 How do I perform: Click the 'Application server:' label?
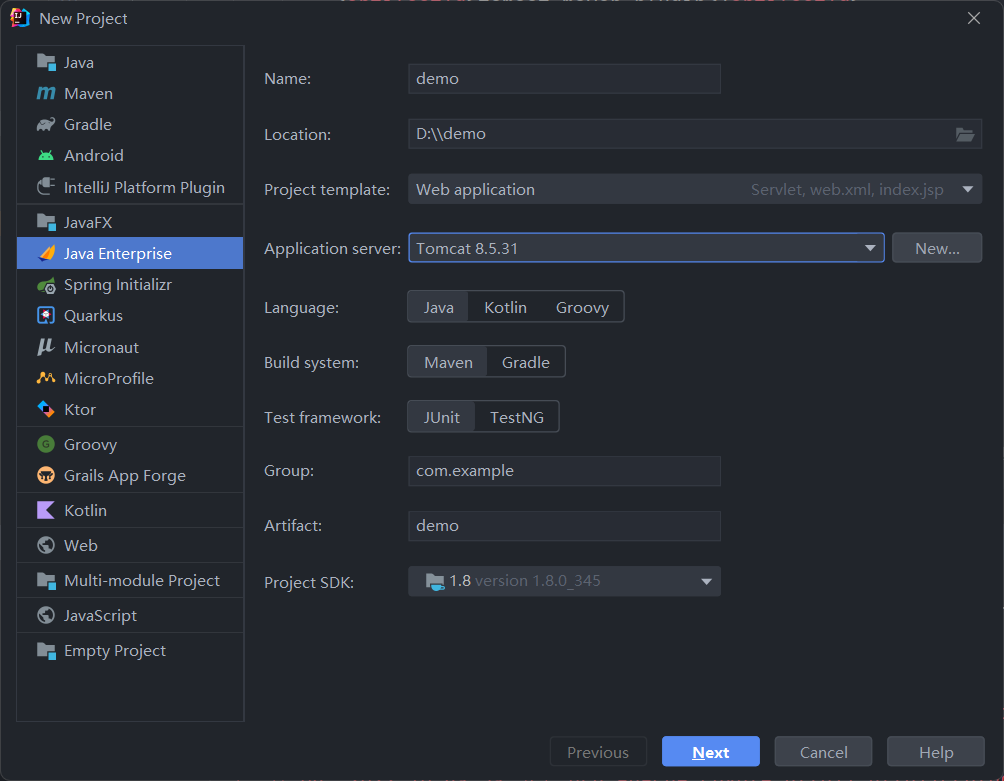tap(332, 249)
